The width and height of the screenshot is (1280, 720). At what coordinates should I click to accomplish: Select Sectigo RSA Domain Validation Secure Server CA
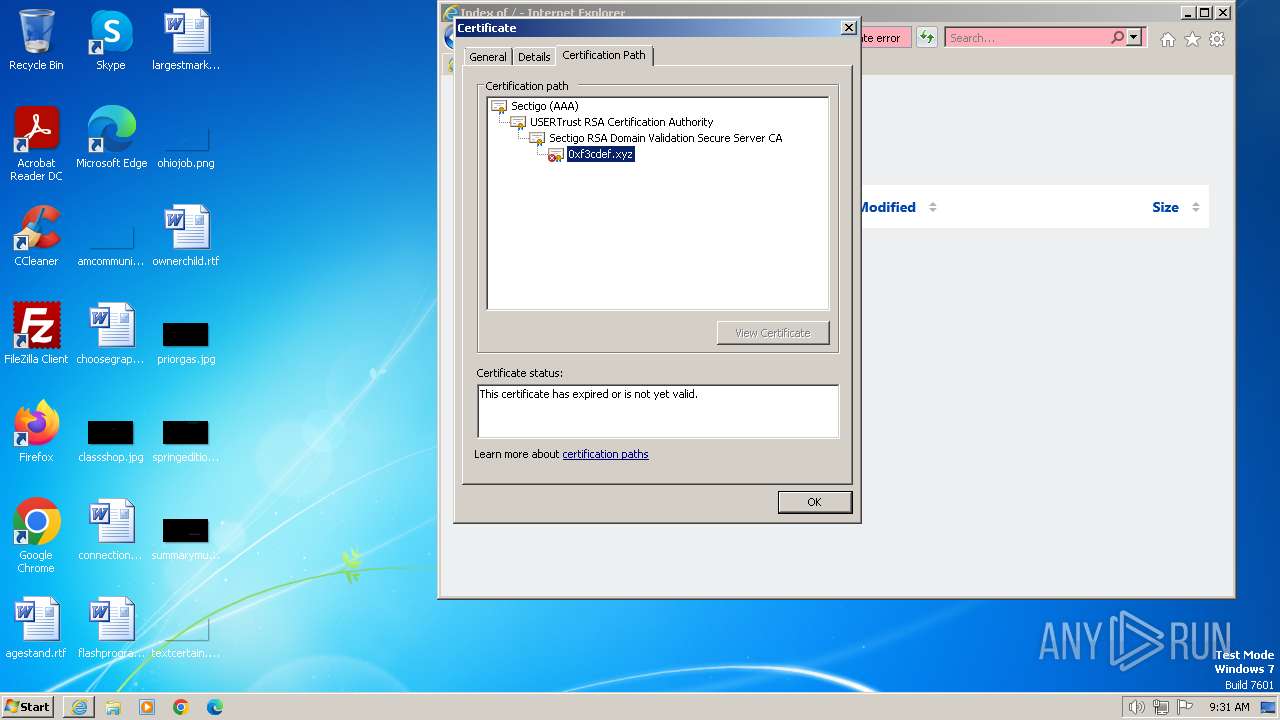(665, 138)
